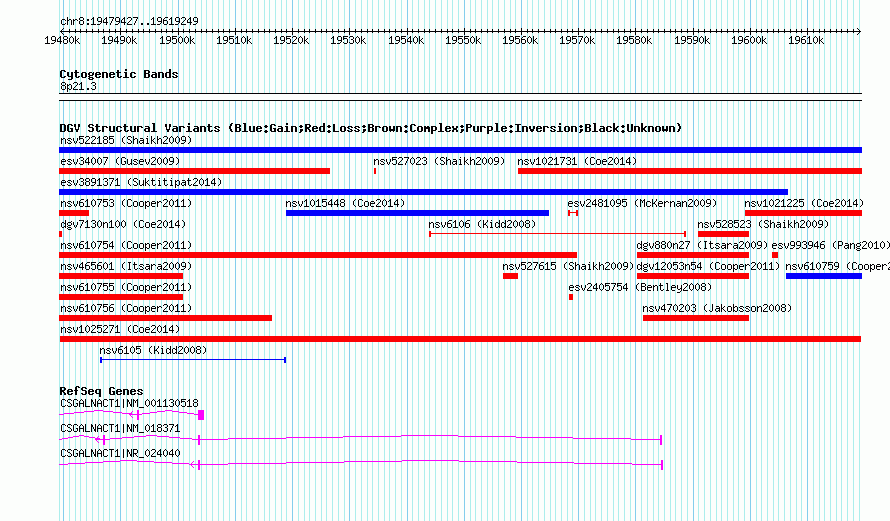Open the nsv465601 (Itsara2009) label
Viewport: 890px width, 521px height.
[x=126, y=266]
